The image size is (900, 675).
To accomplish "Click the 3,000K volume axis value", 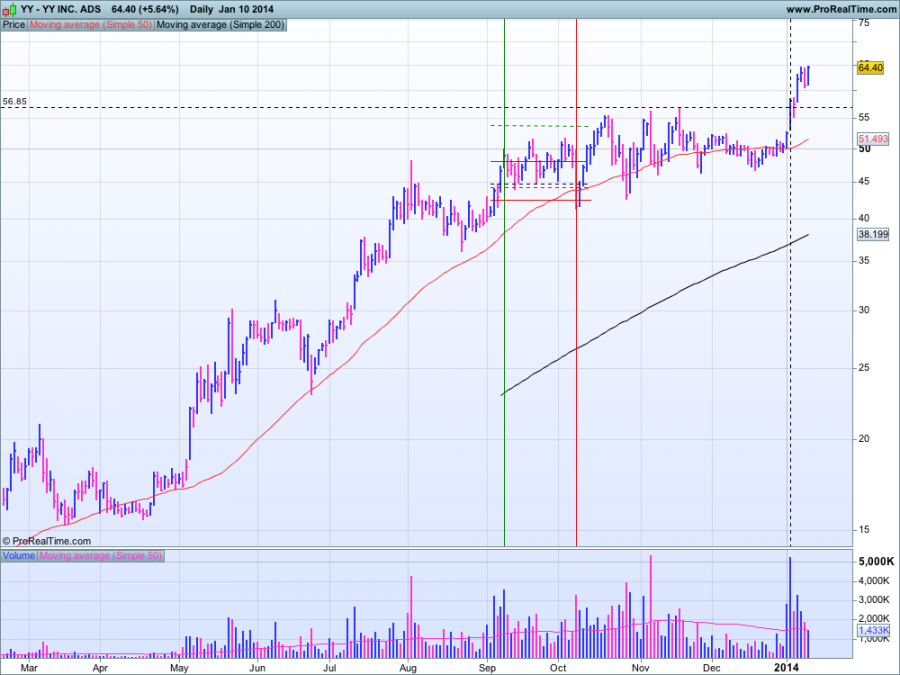I will click(874, 600).
